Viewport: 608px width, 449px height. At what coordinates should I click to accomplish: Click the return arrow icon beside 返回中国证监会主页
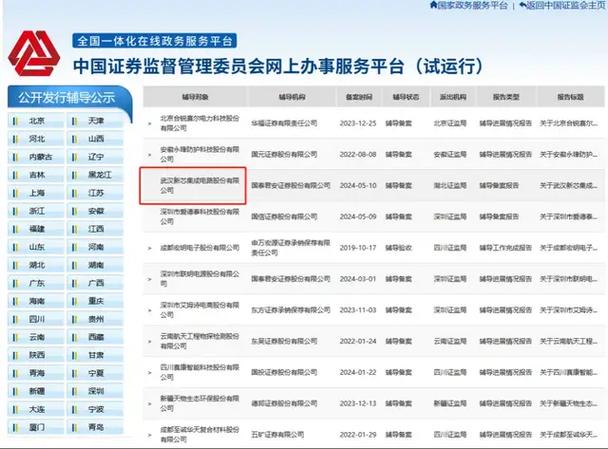[522, 5]
